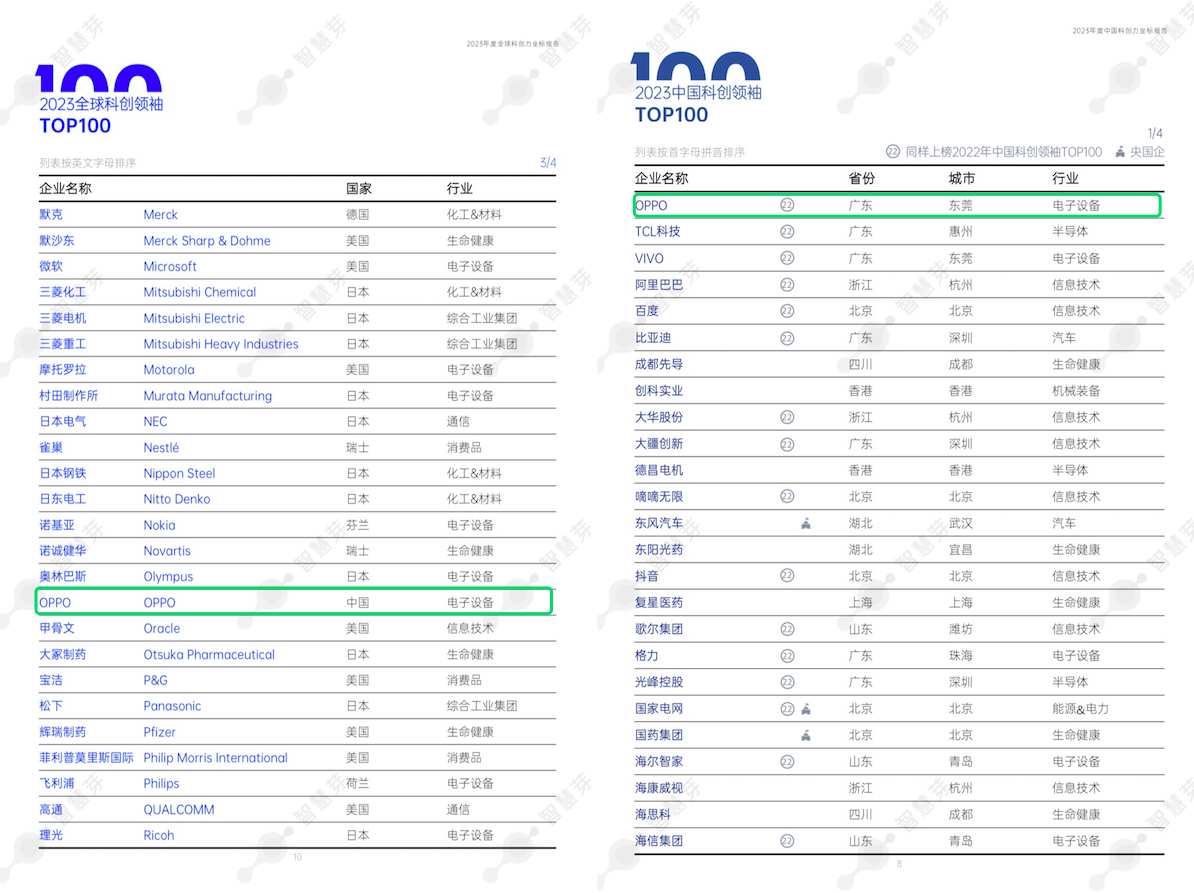Viewport: 1194px width, 893px height.
Task: Open the Philip Morris International link
Action: click(x=215, y=758)
